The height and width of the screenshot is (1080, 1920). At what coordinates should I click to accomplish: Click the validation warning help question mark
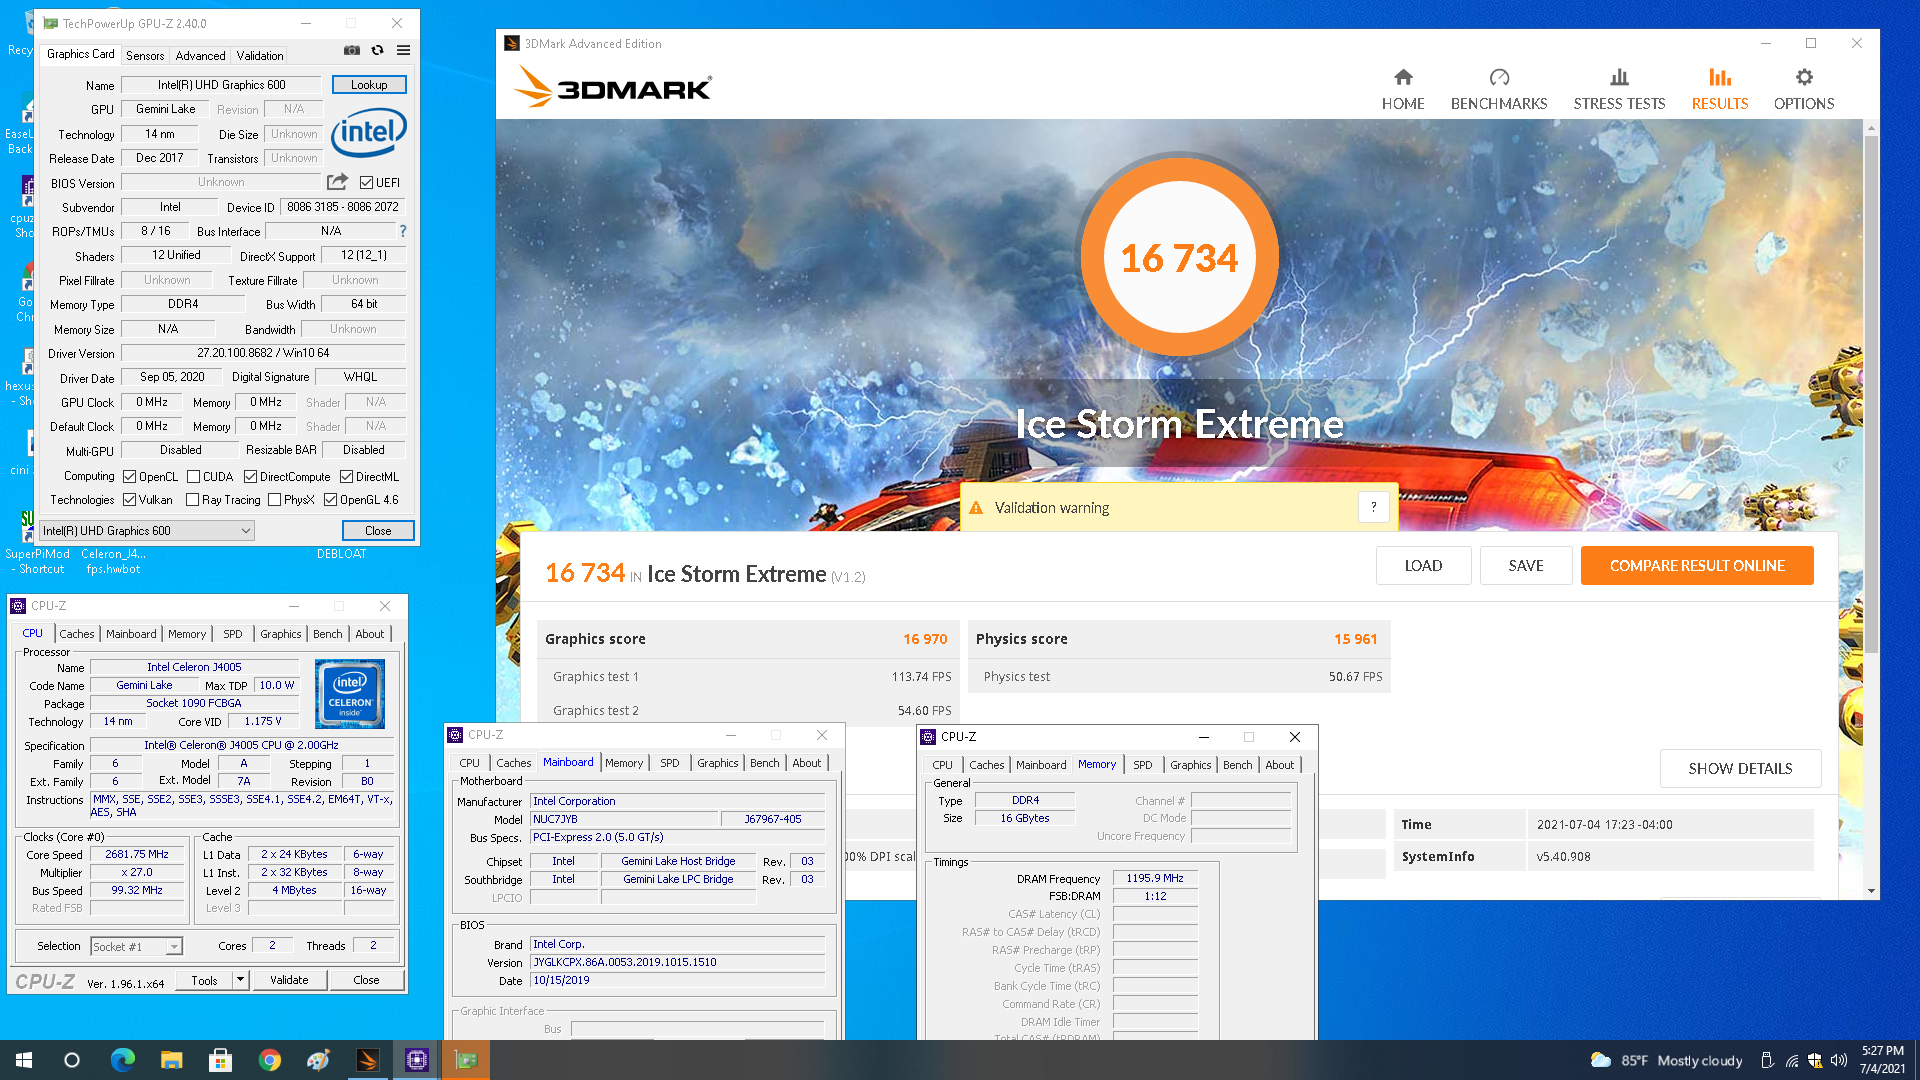(x=1374, y=507)
